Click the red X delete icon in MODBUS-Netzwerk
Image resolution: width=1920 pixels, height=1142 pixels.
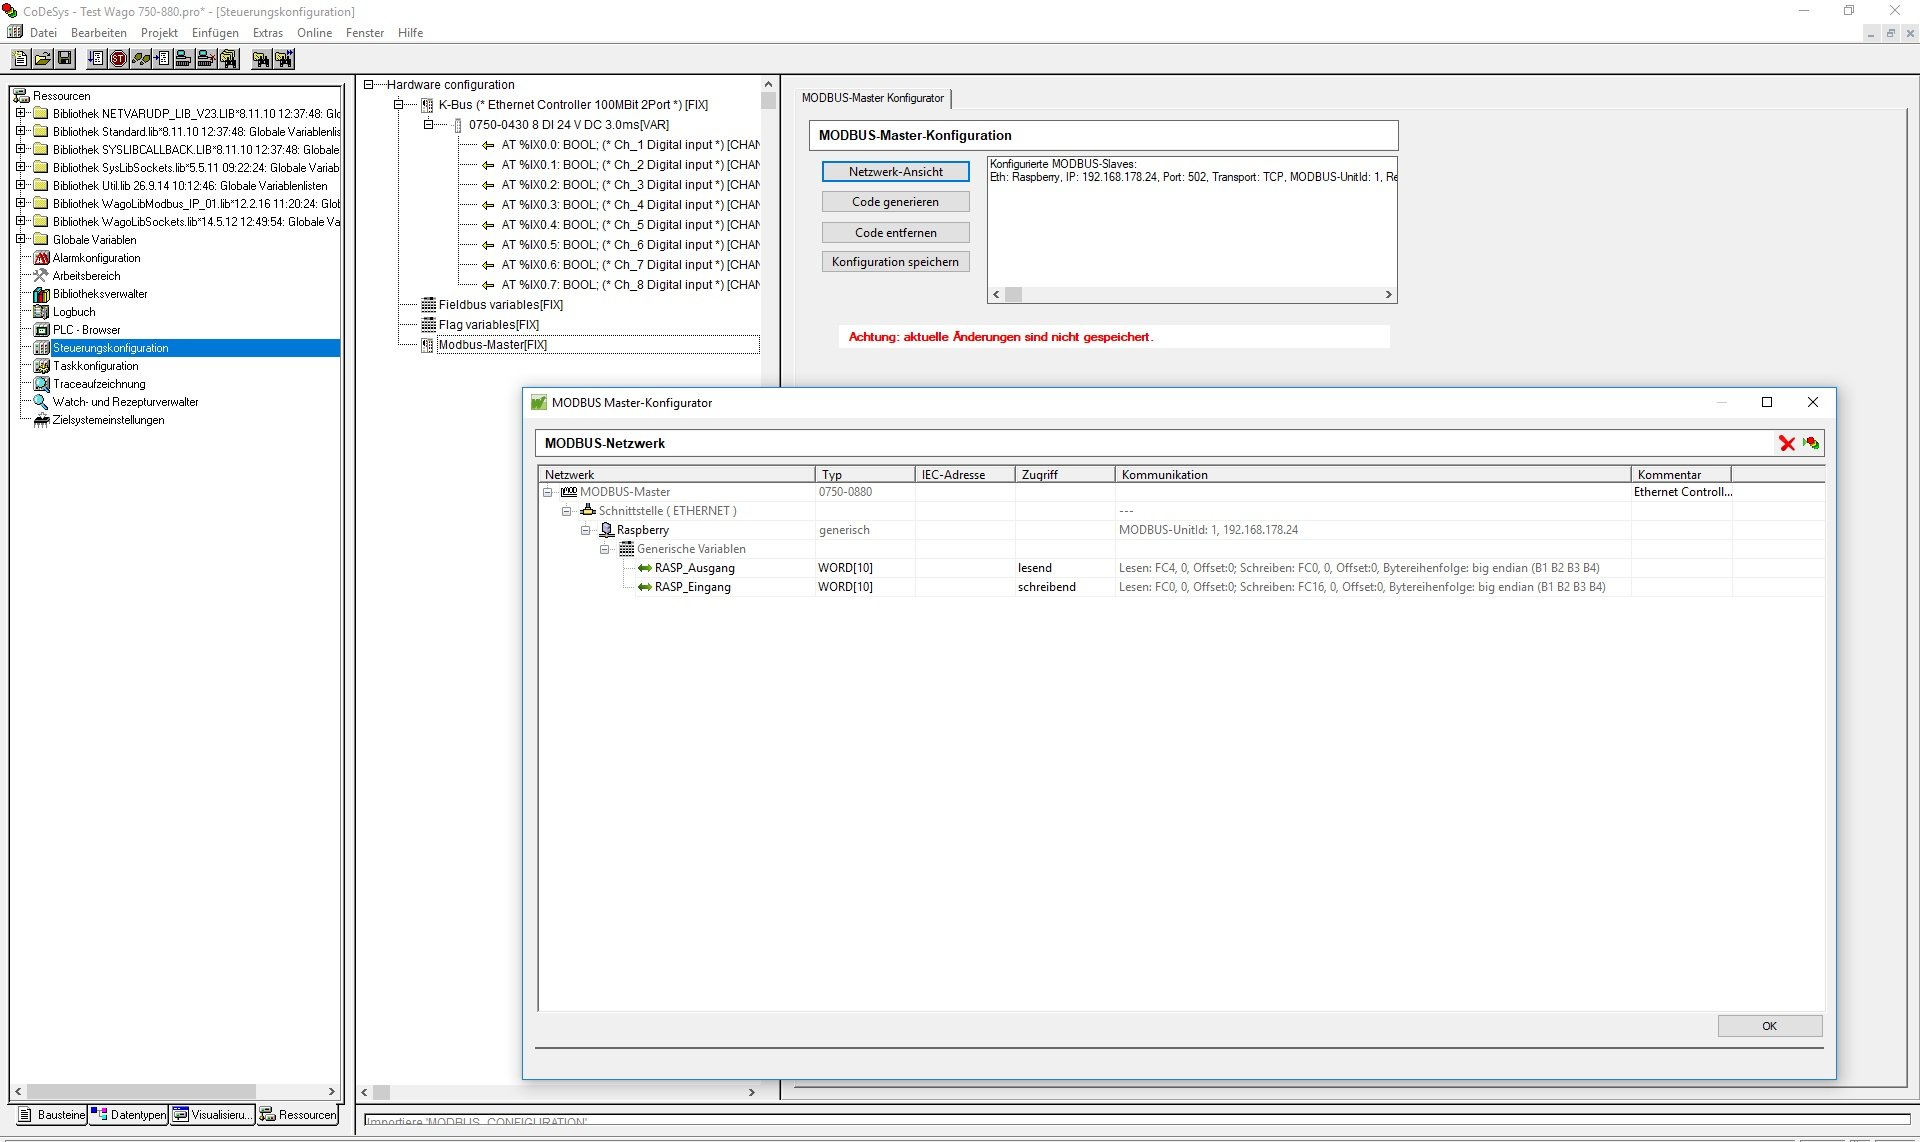coord(1787,443)
